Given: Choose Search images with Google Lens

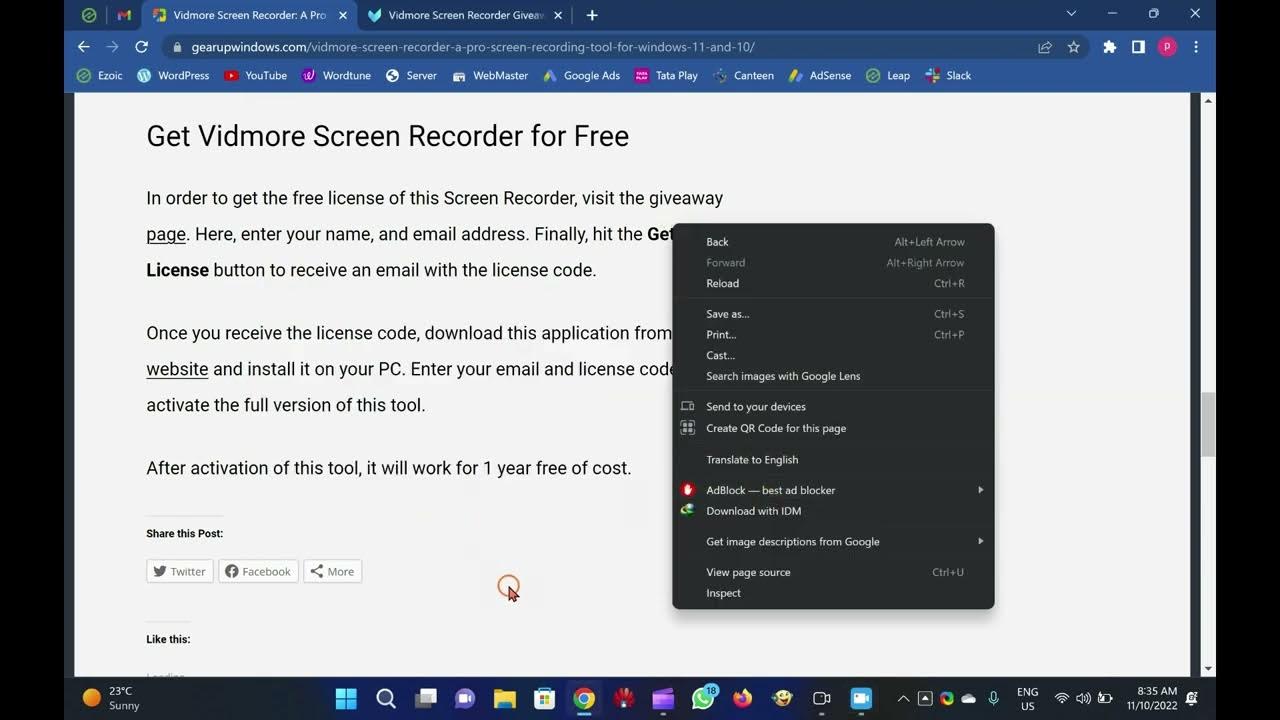Looking at the screenshot, I should tap(833, 376).
